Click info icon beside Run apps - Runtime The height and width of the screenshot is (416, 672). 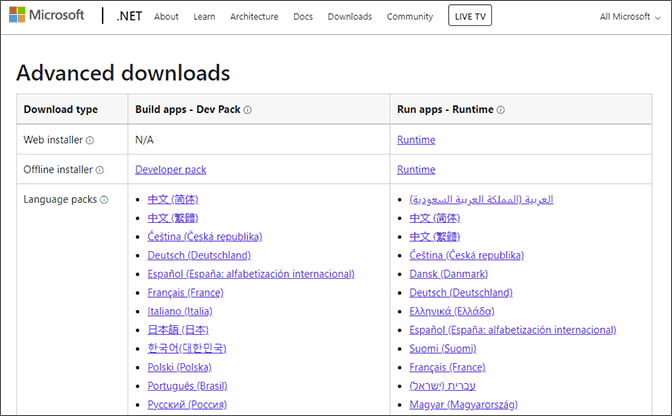coord(501,110)
